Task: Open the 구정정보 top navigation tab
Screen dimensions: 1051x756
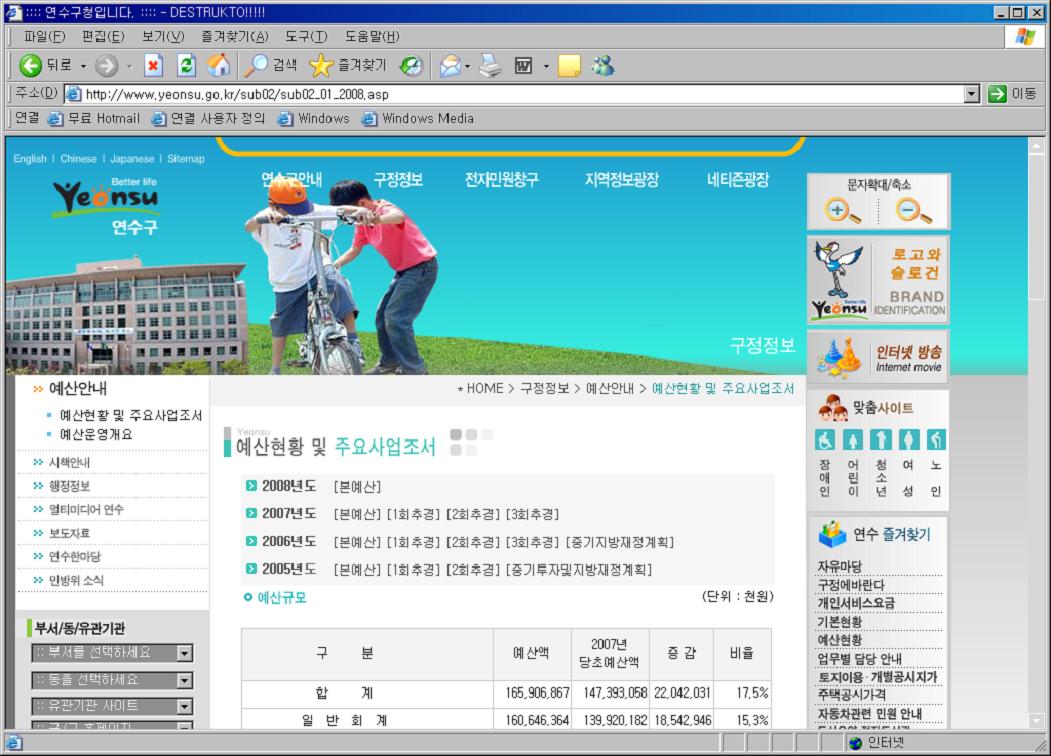Action: [x=398, y=179]
